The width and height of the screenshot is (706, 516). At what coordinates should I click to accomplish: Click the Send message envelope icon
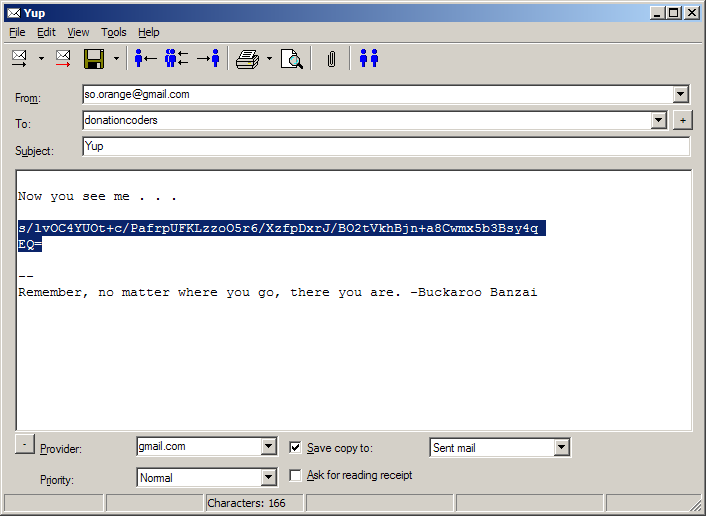pos(19,59)
